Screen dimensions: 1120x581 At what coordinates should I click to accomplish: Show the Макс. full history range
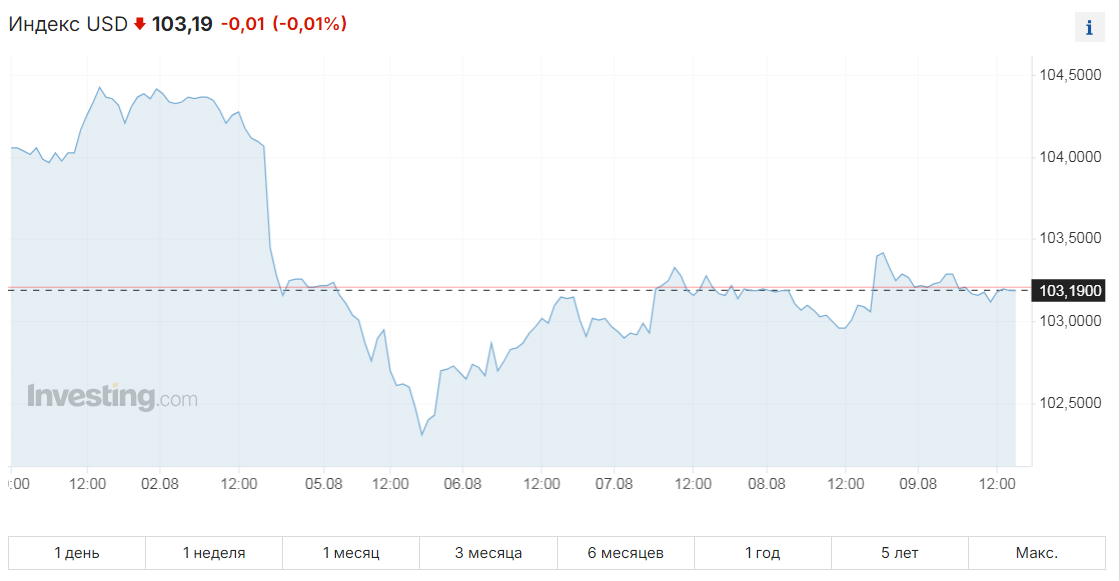1036,552
